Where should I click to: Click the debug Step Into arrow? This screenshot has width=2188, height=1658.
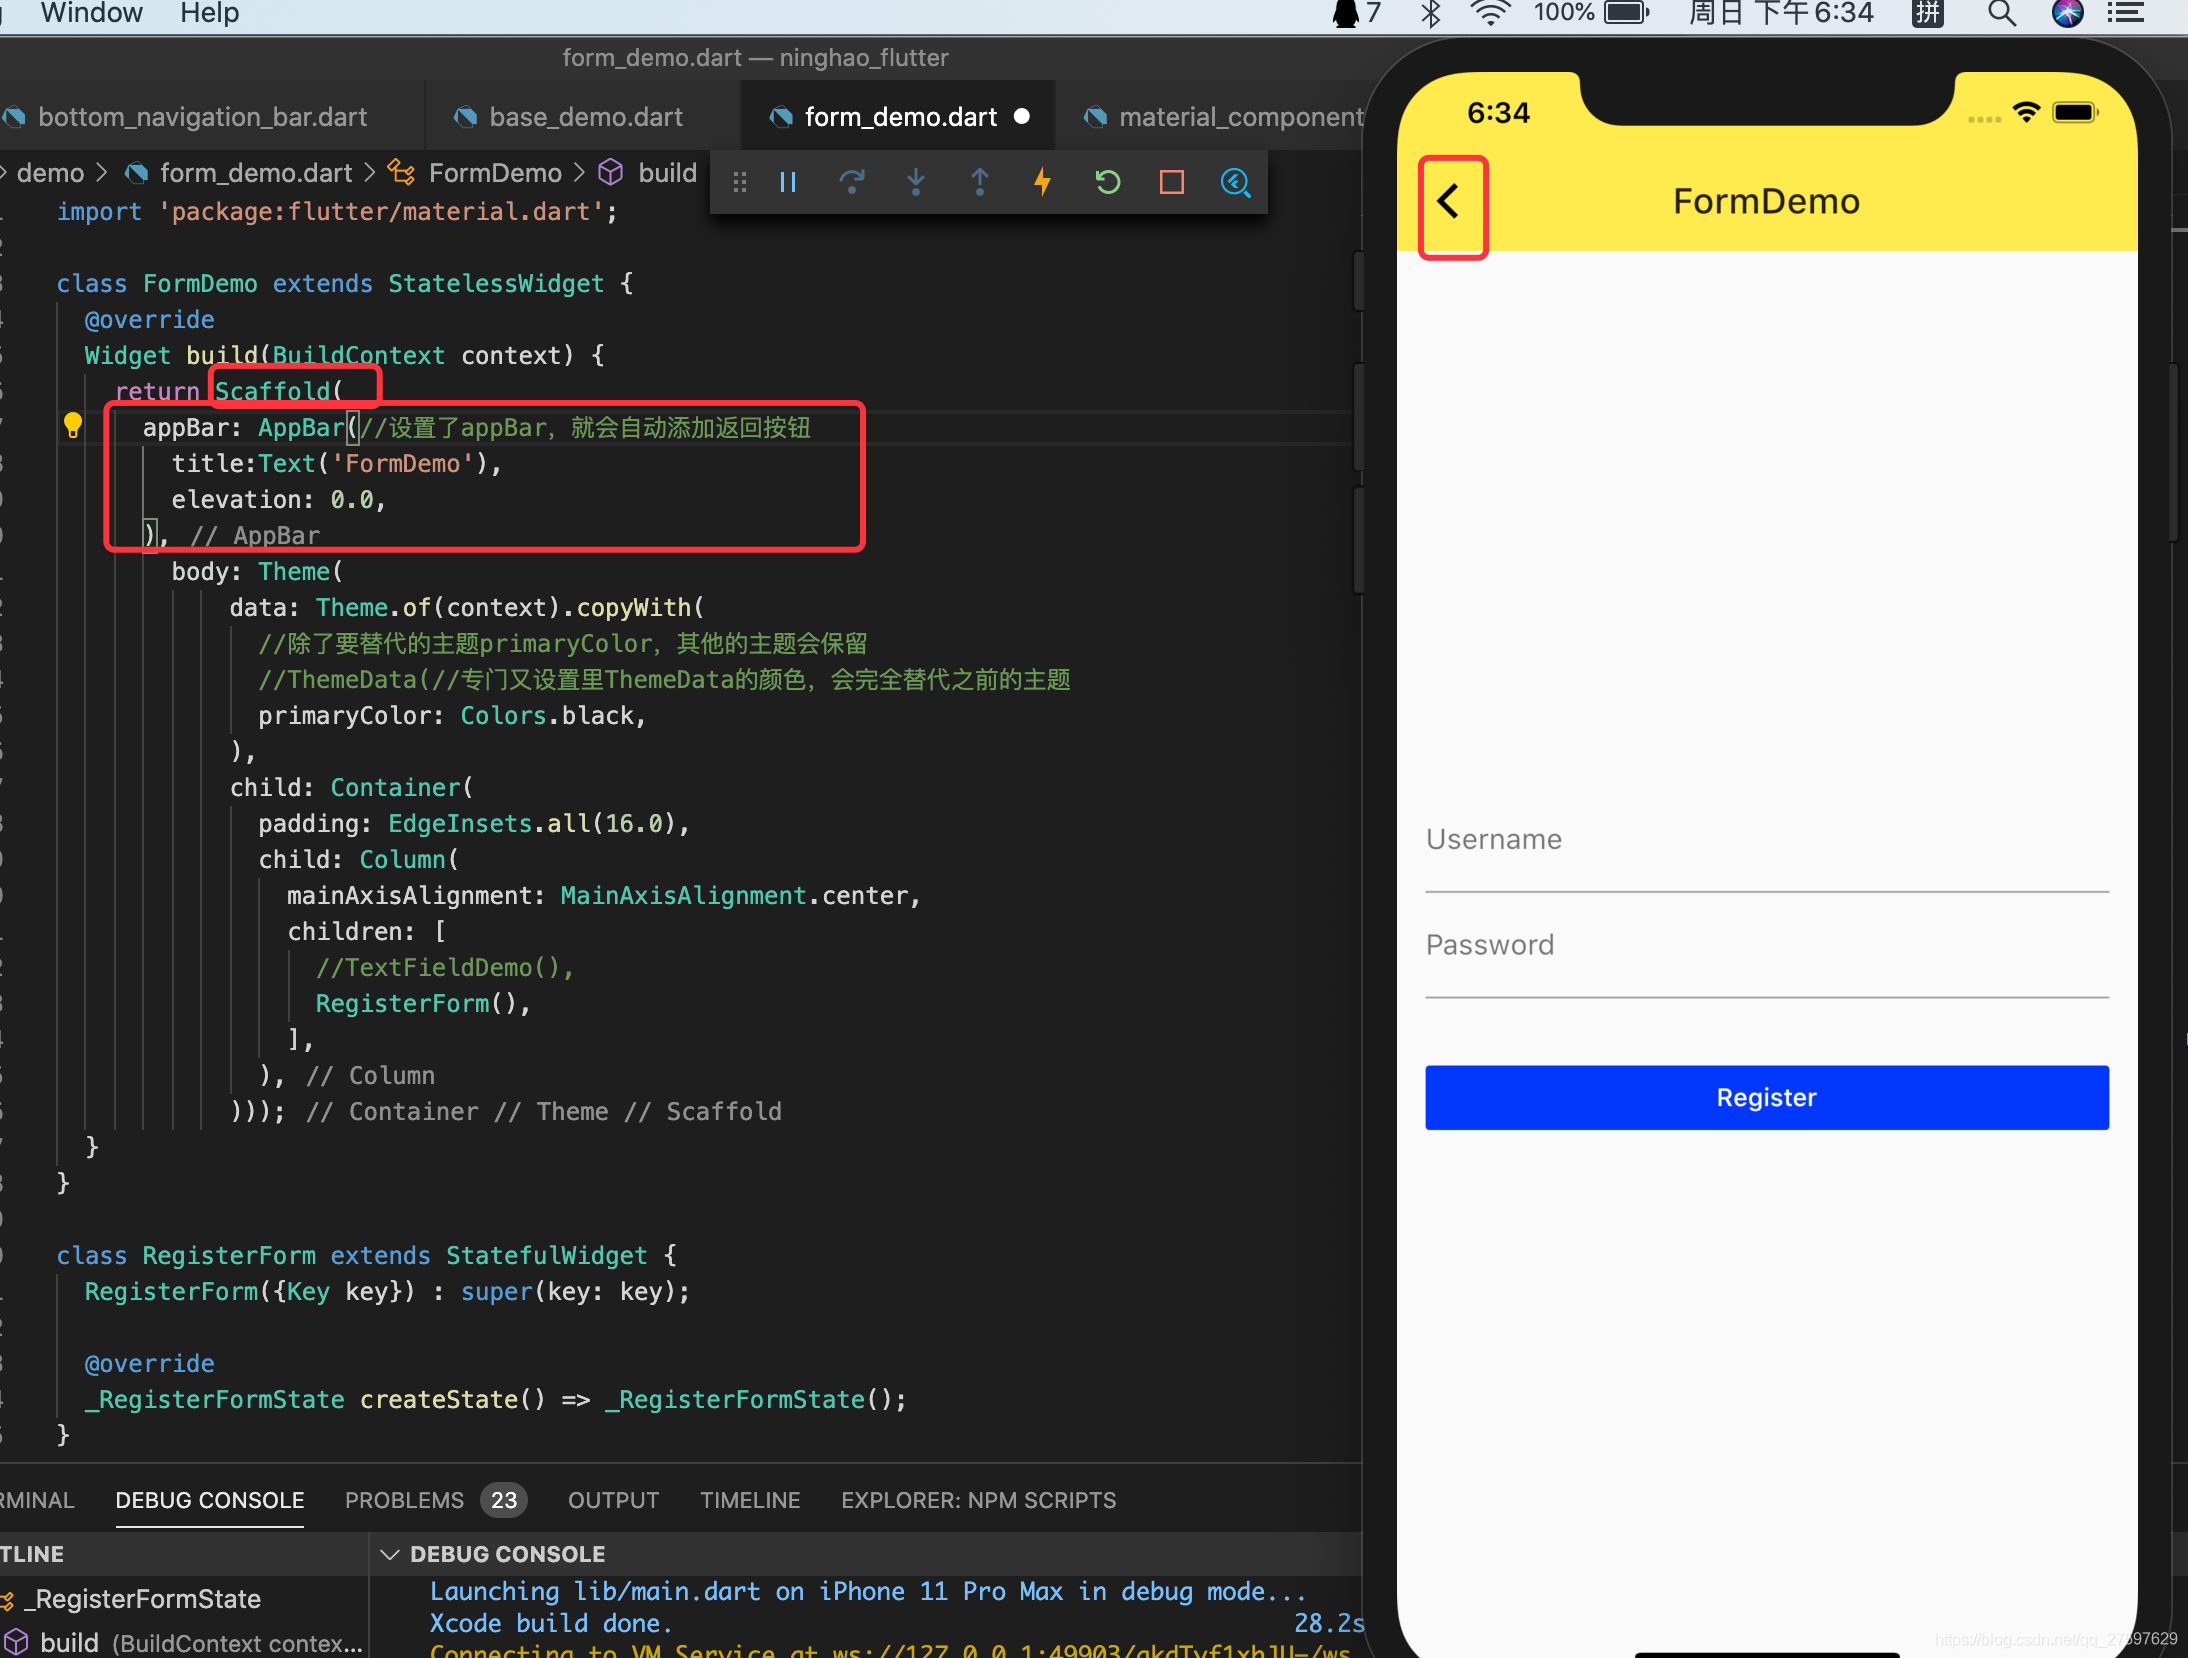(916, 182)
